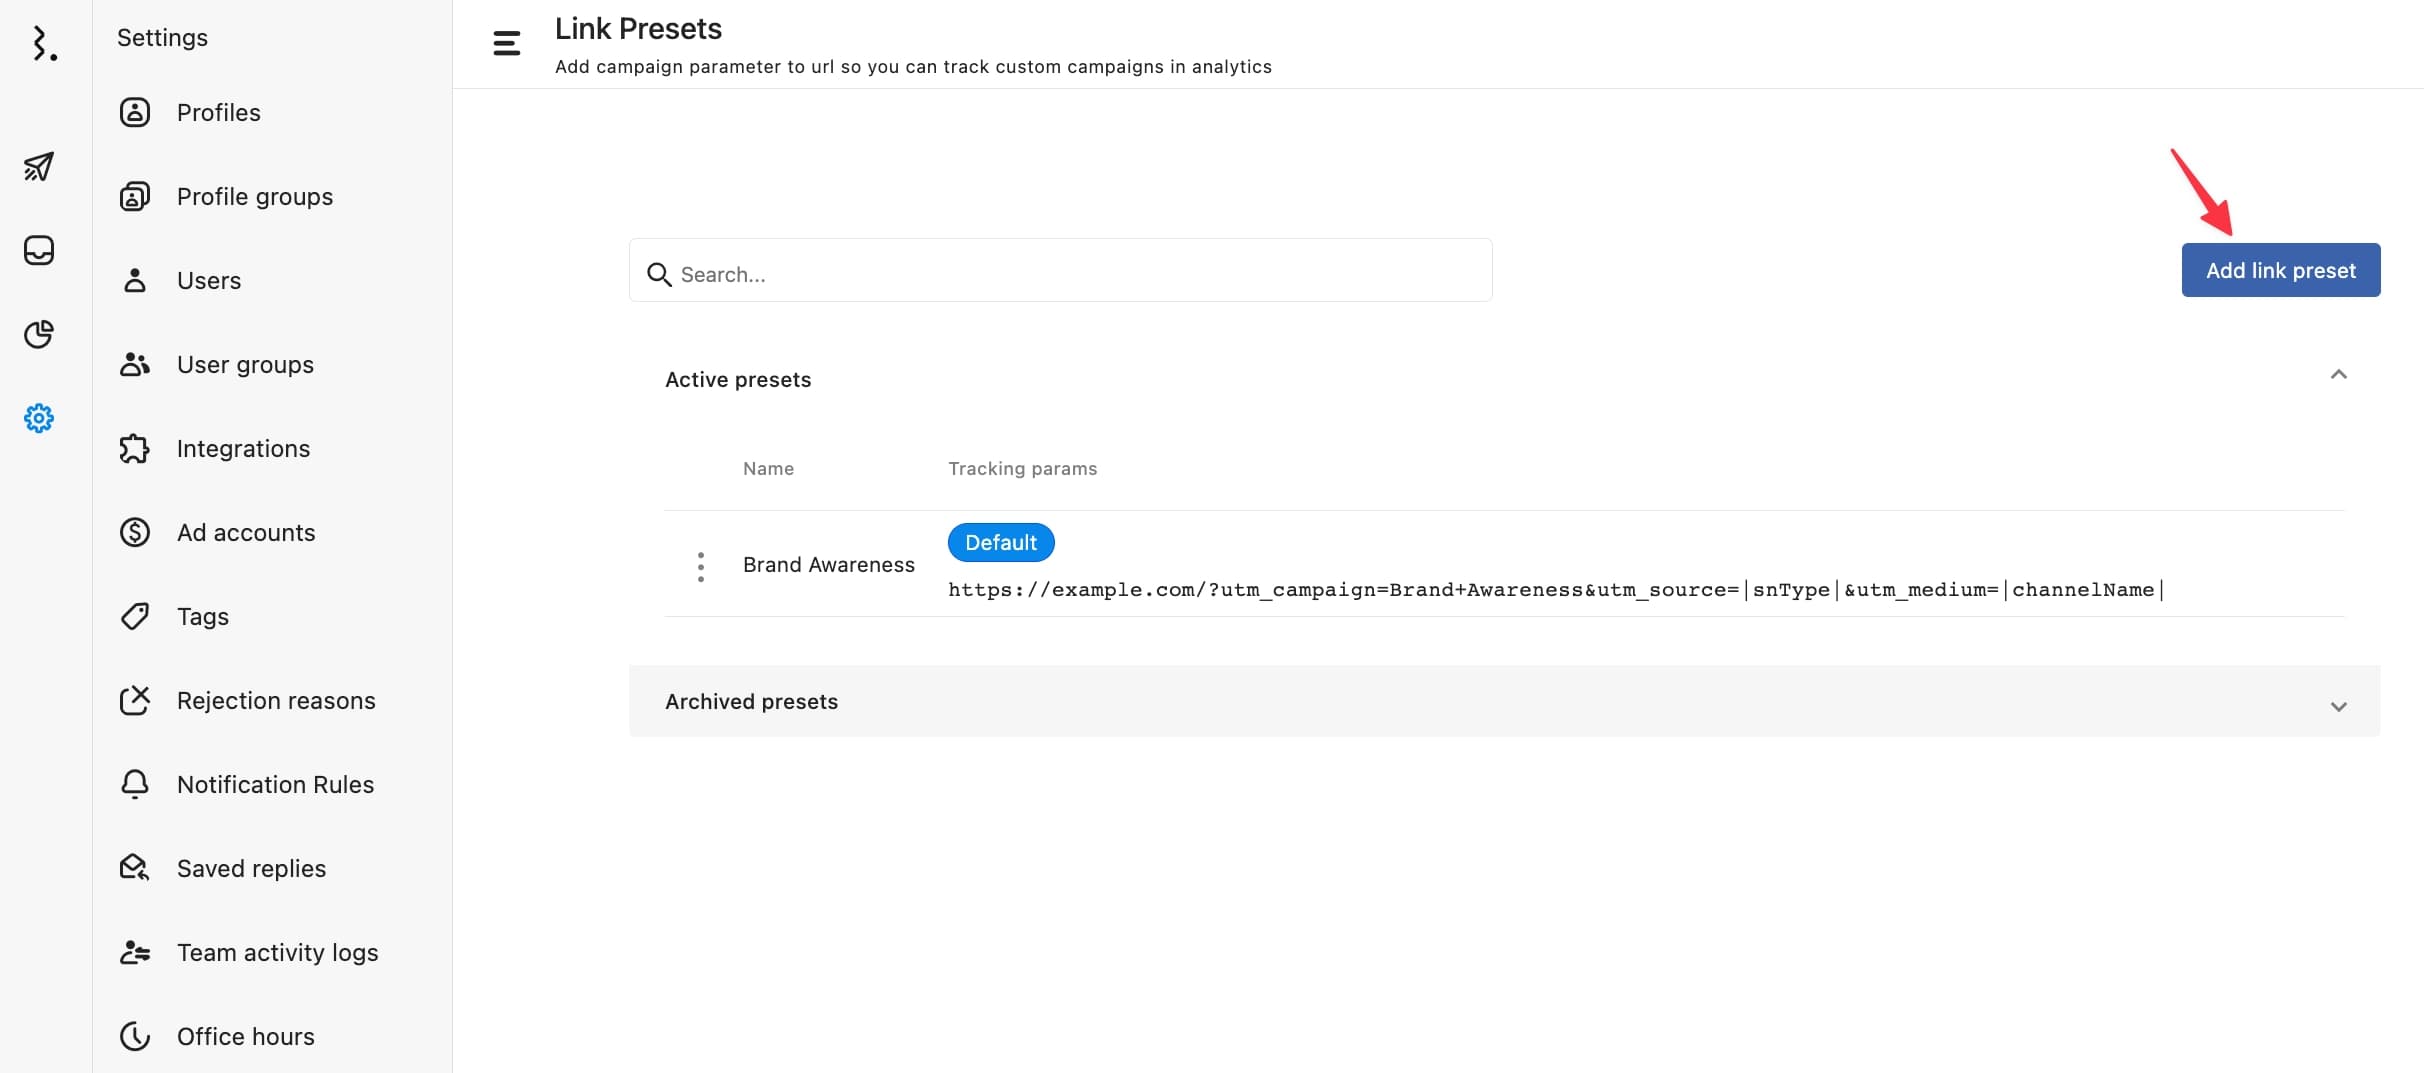
Task: Focus the presets Search field
Action: (1060, 270)
